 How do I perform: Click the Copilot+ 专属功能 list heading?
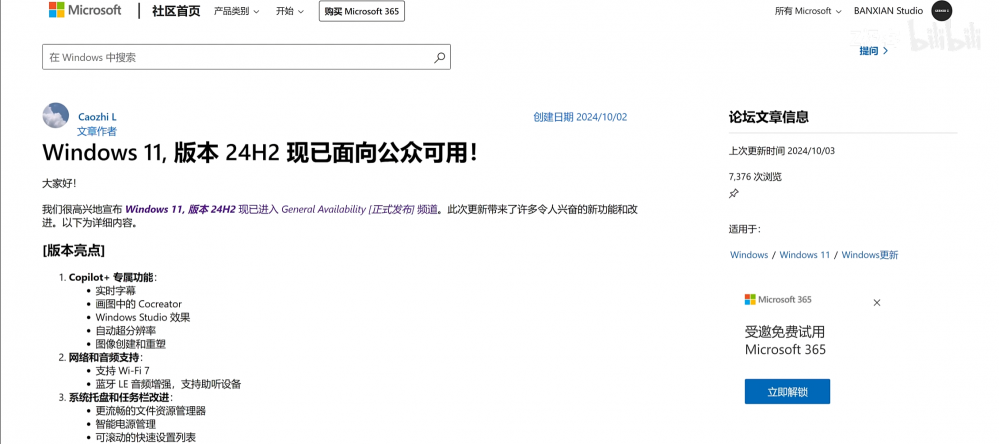click(x=111, y=277)
